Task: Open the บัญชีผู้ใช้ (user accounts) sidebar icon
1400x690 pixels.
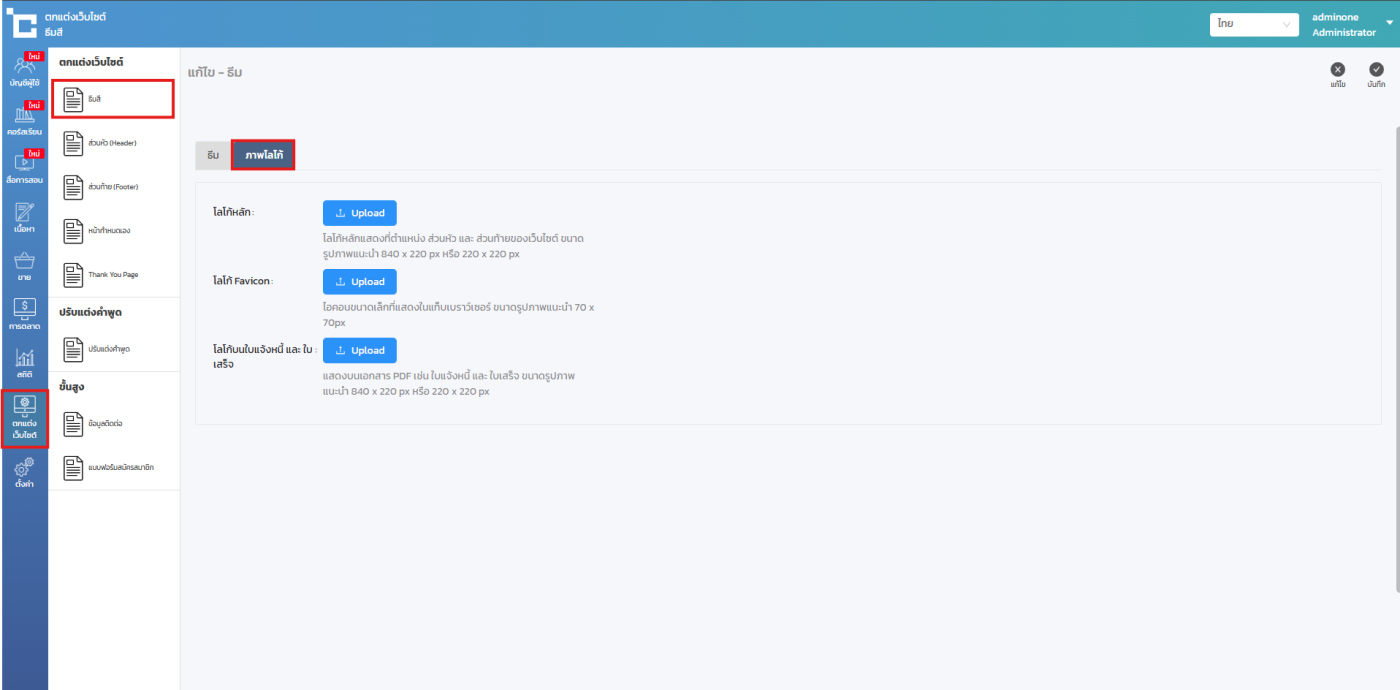Action: pos(24,71)
